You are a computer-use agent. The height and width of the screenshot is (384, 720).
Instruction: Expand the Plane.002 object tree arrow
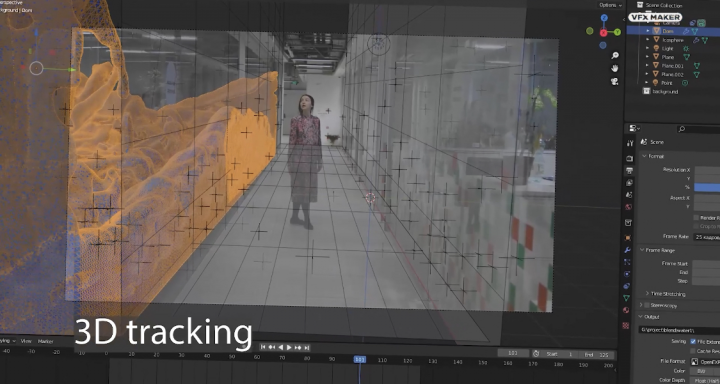point(648,74)
